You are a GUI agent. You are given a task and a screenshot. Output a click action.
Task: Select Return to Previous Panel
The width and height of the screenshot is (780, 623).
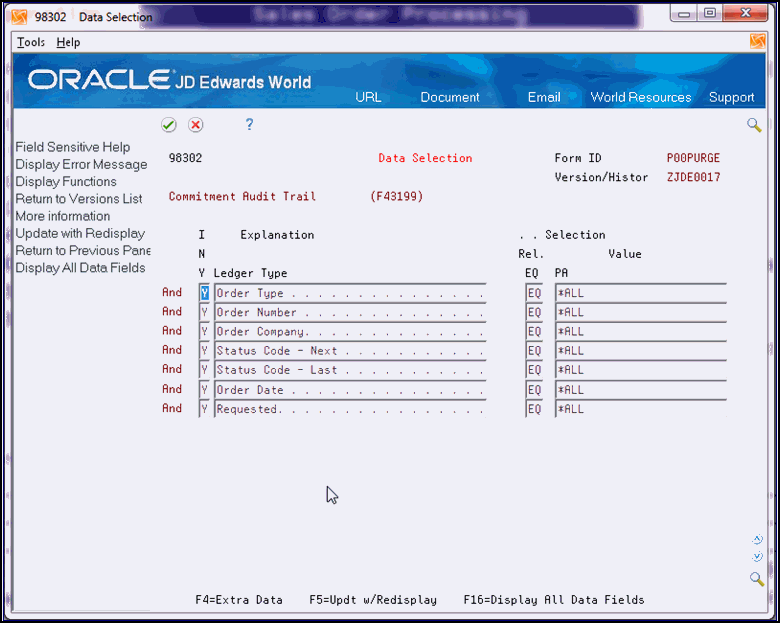[x=83, y=250]
